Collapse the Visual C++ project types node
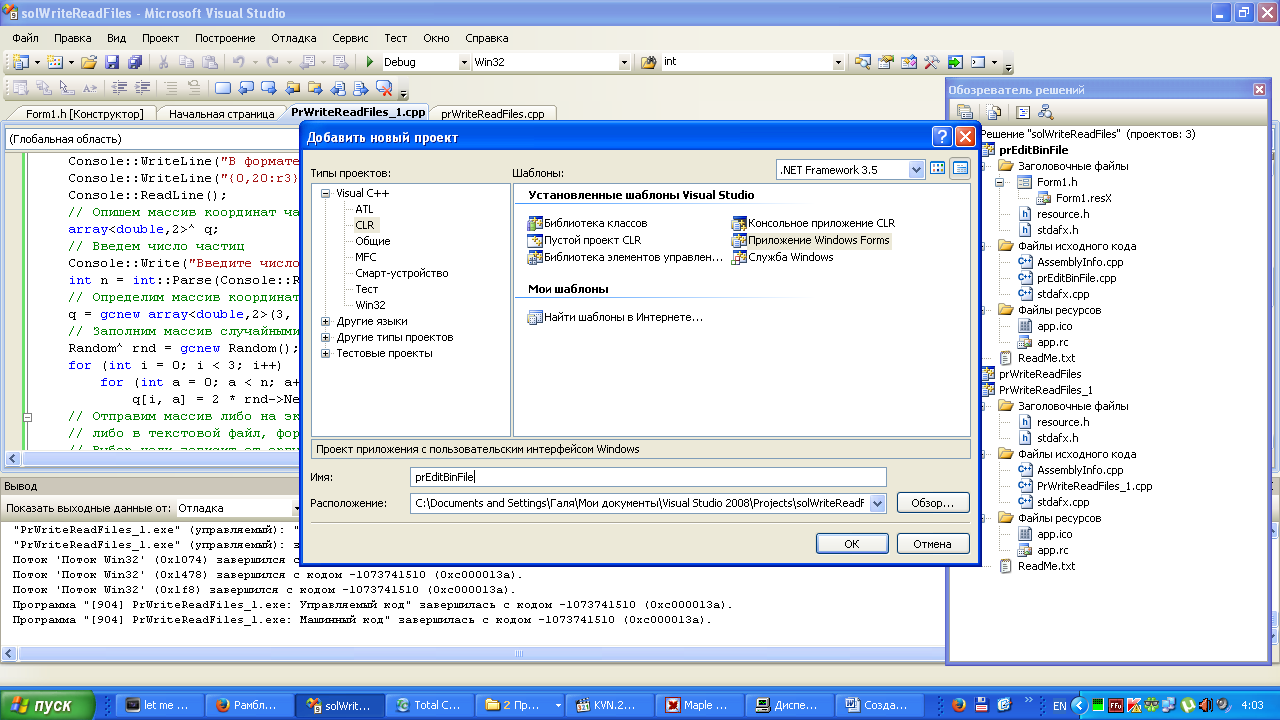Viewport: 1280px width, 720px height. 326,193
